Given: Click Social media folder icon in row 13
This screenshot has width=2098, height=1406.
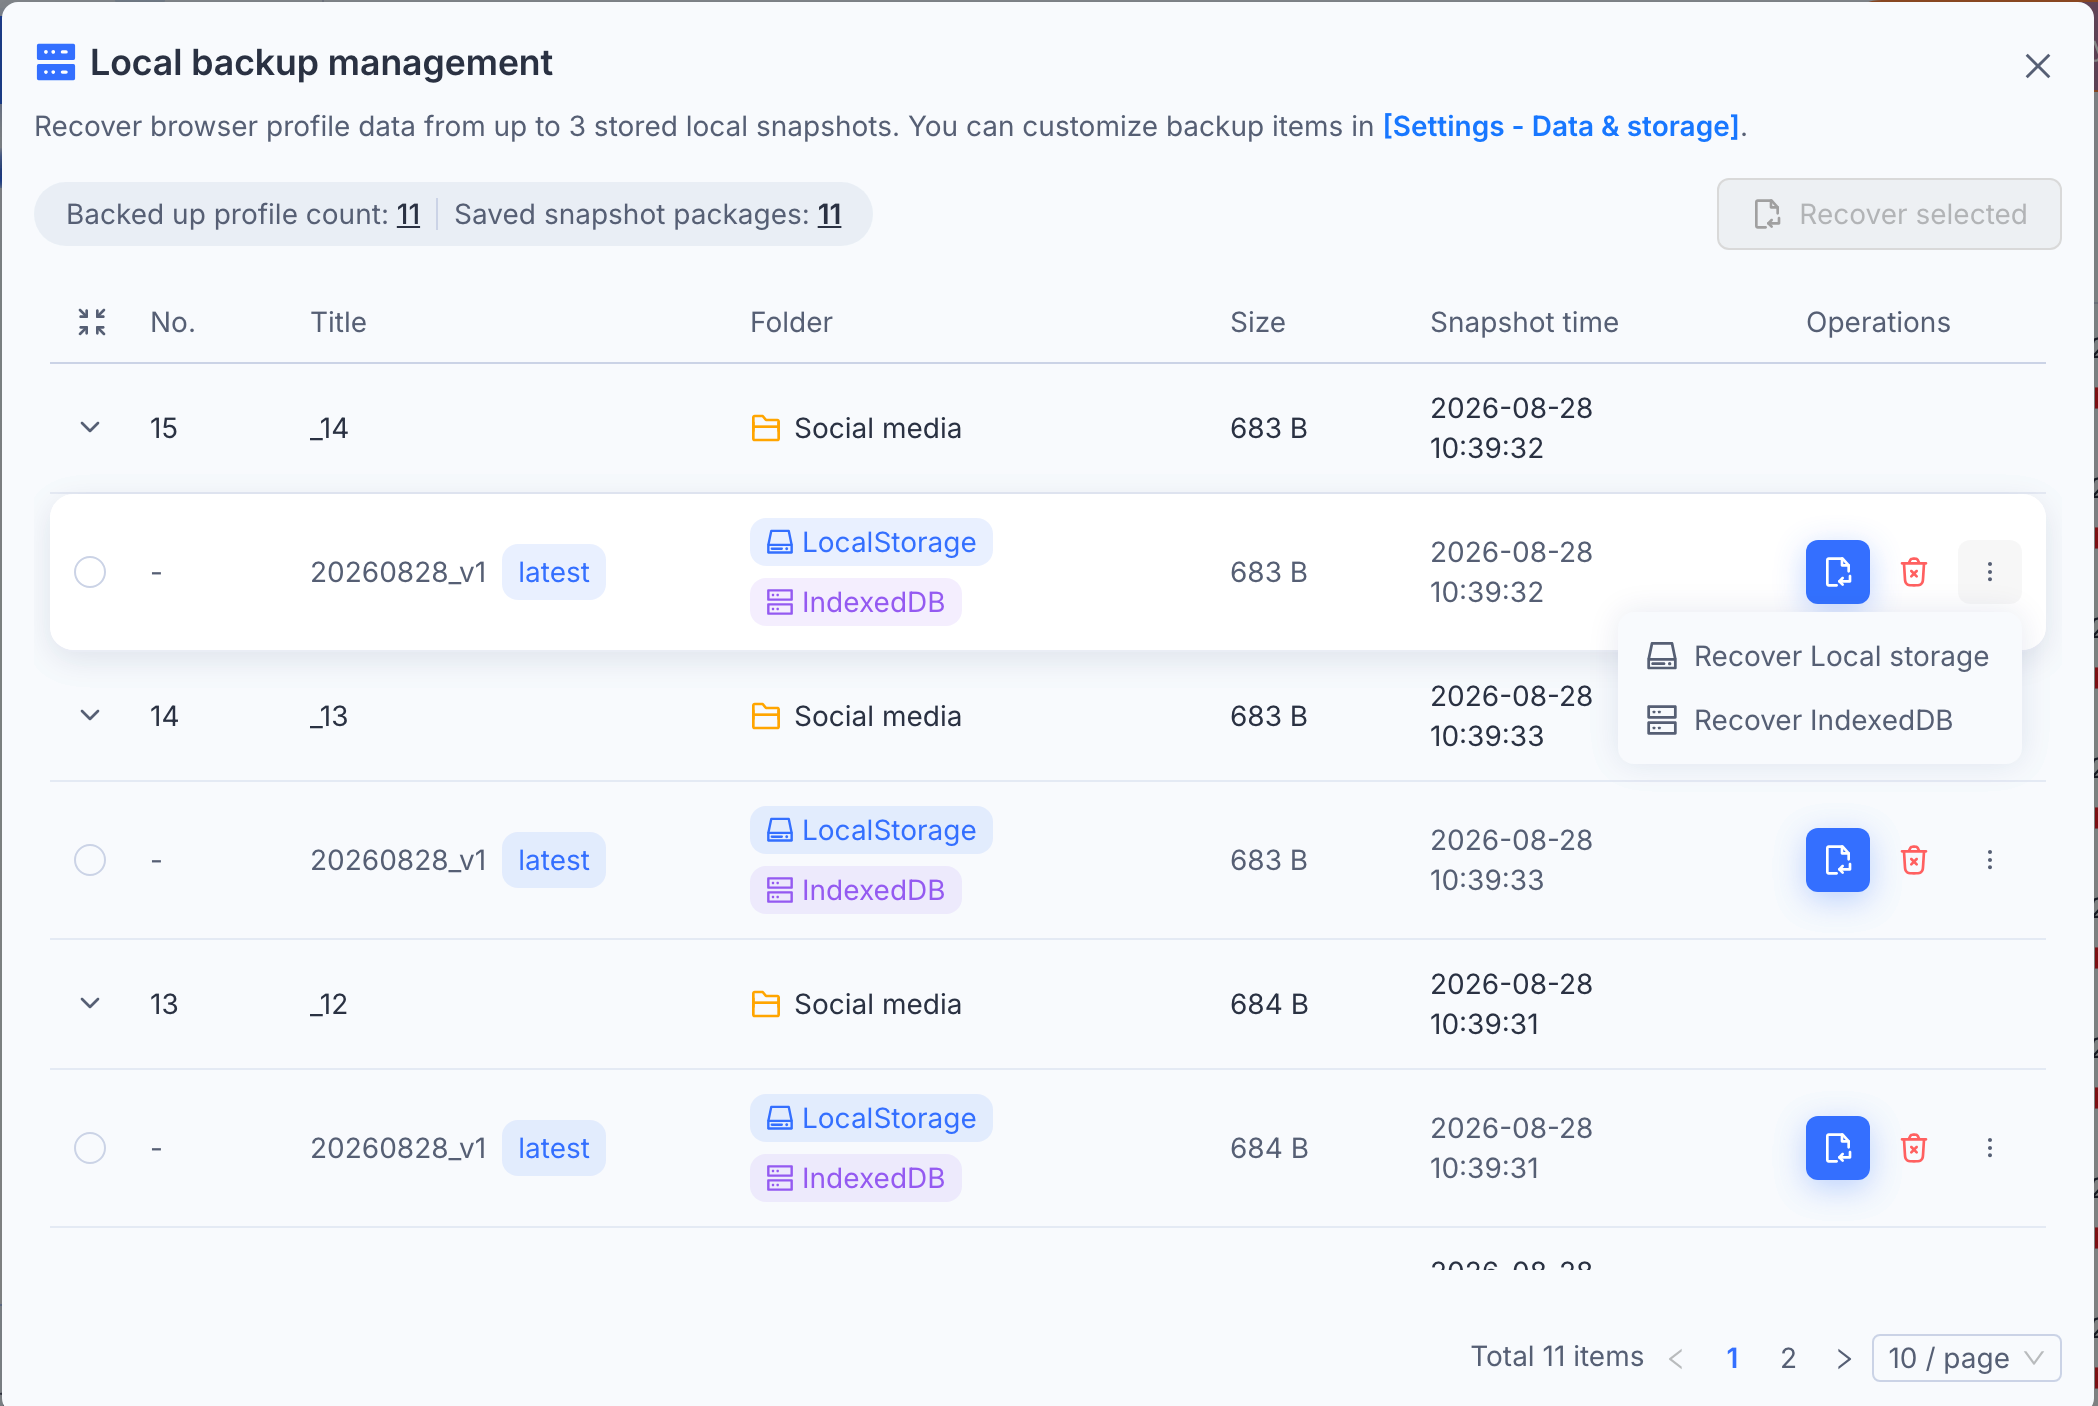Looking at the screenshot, I should coord(766,1004).
